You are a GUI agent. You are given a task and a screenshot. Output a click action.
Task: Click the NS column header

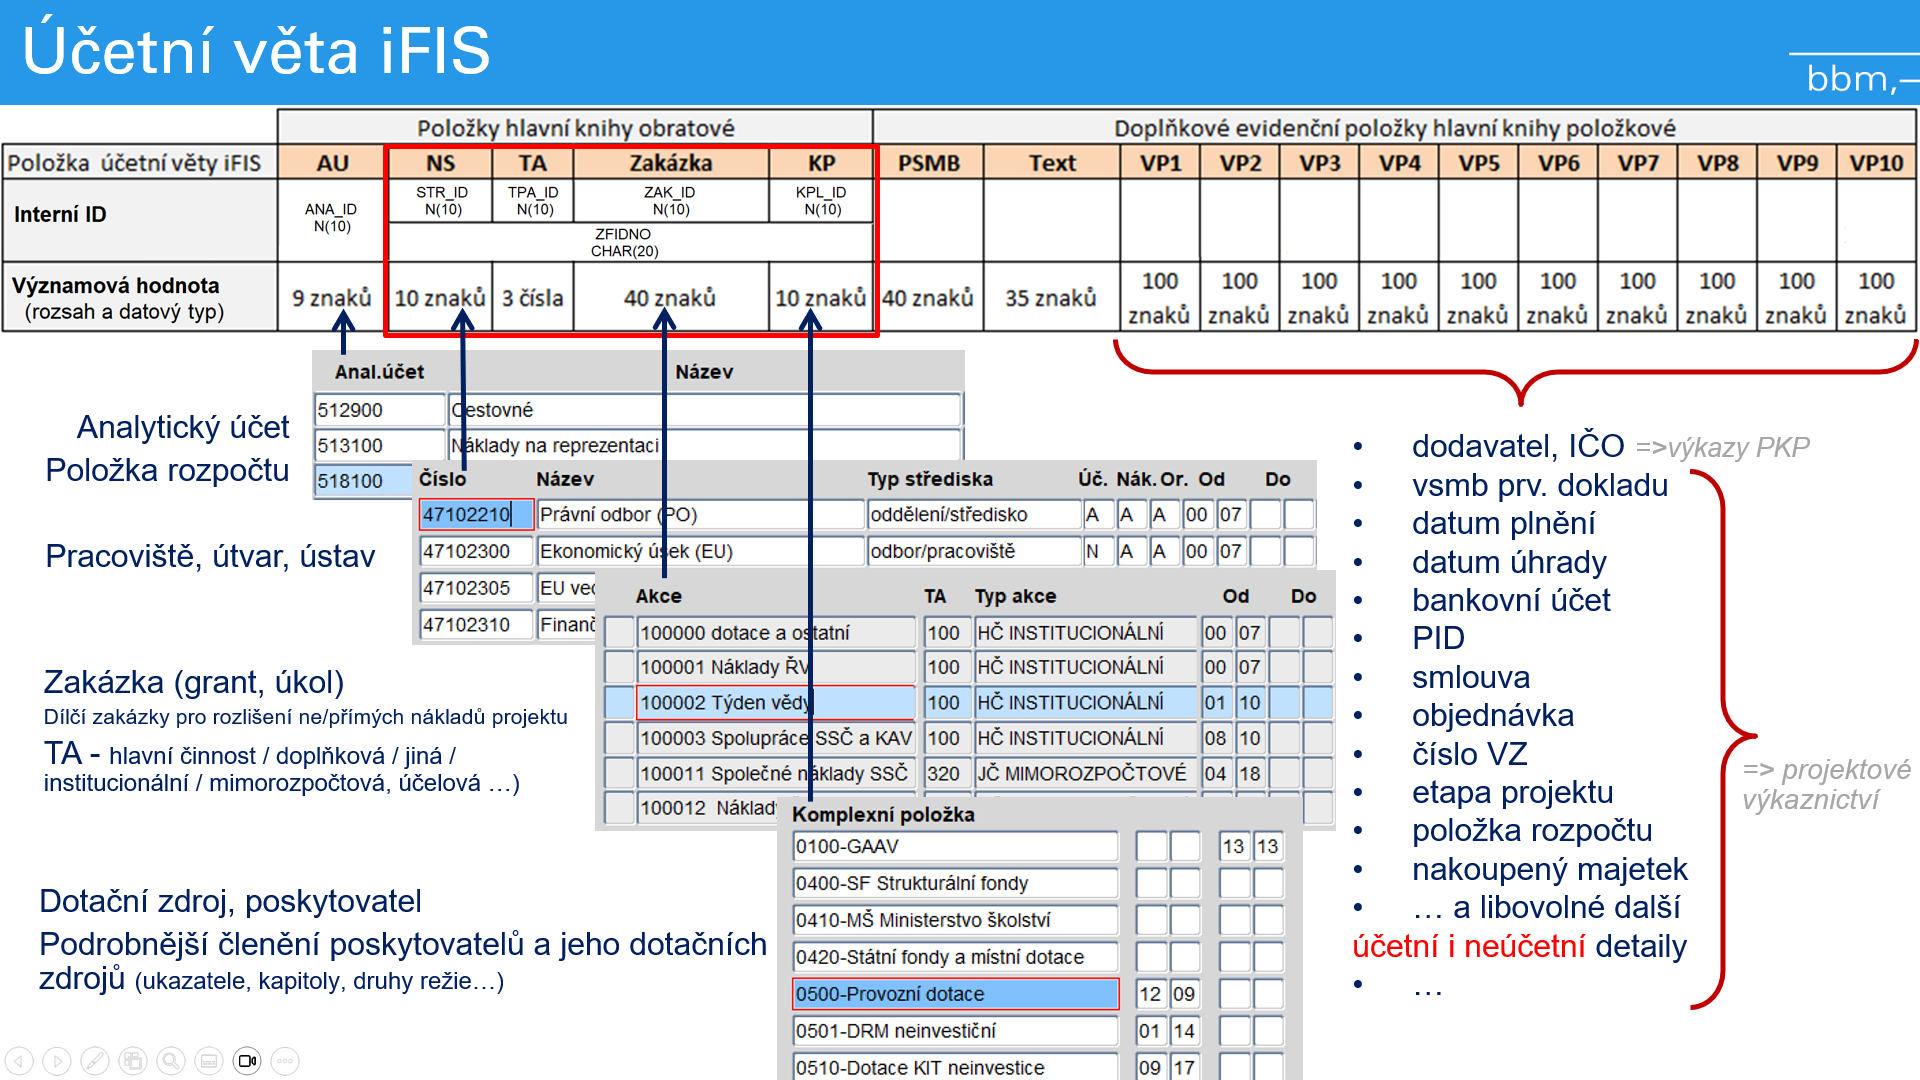(x=440, y=163)
